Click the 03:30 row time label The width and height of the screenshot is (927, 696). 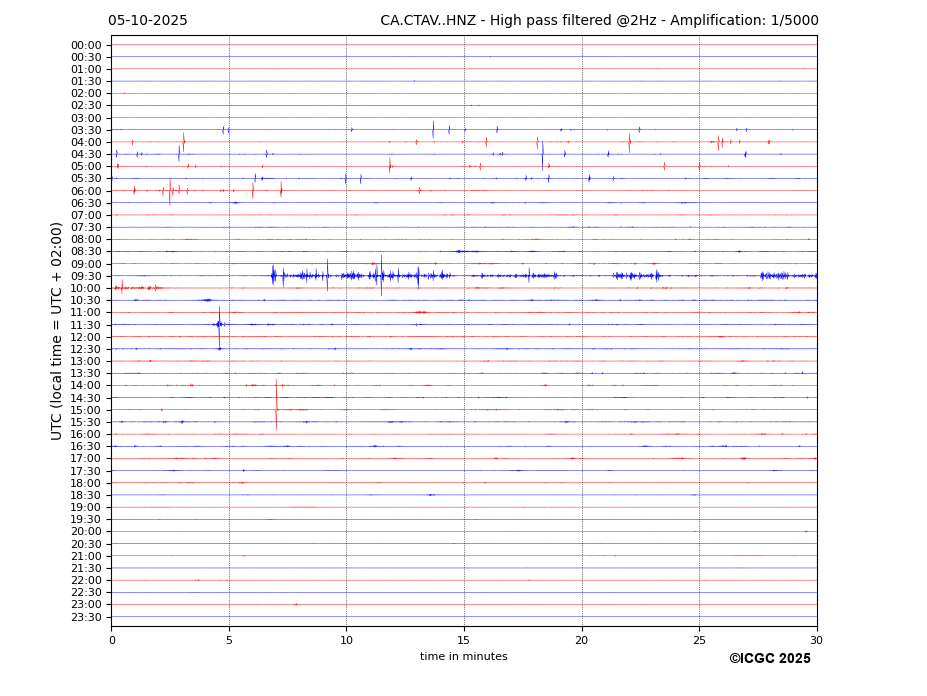[x=86, y=130]
